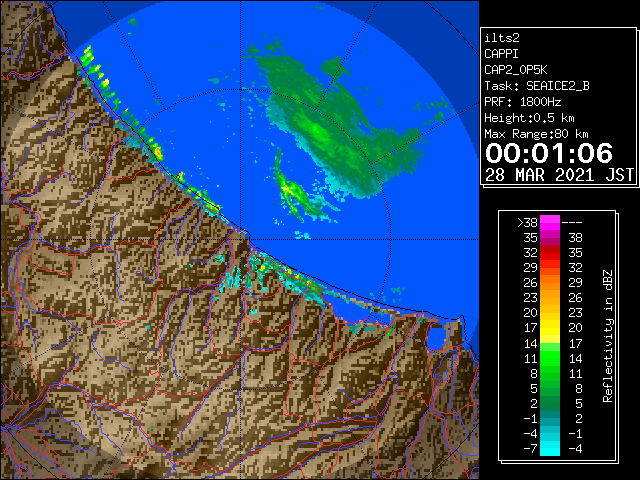The height and width of the screenshot is (480, 640).
Task: Click the small lake near the eastern coast
Action: [x=436, y=338]
